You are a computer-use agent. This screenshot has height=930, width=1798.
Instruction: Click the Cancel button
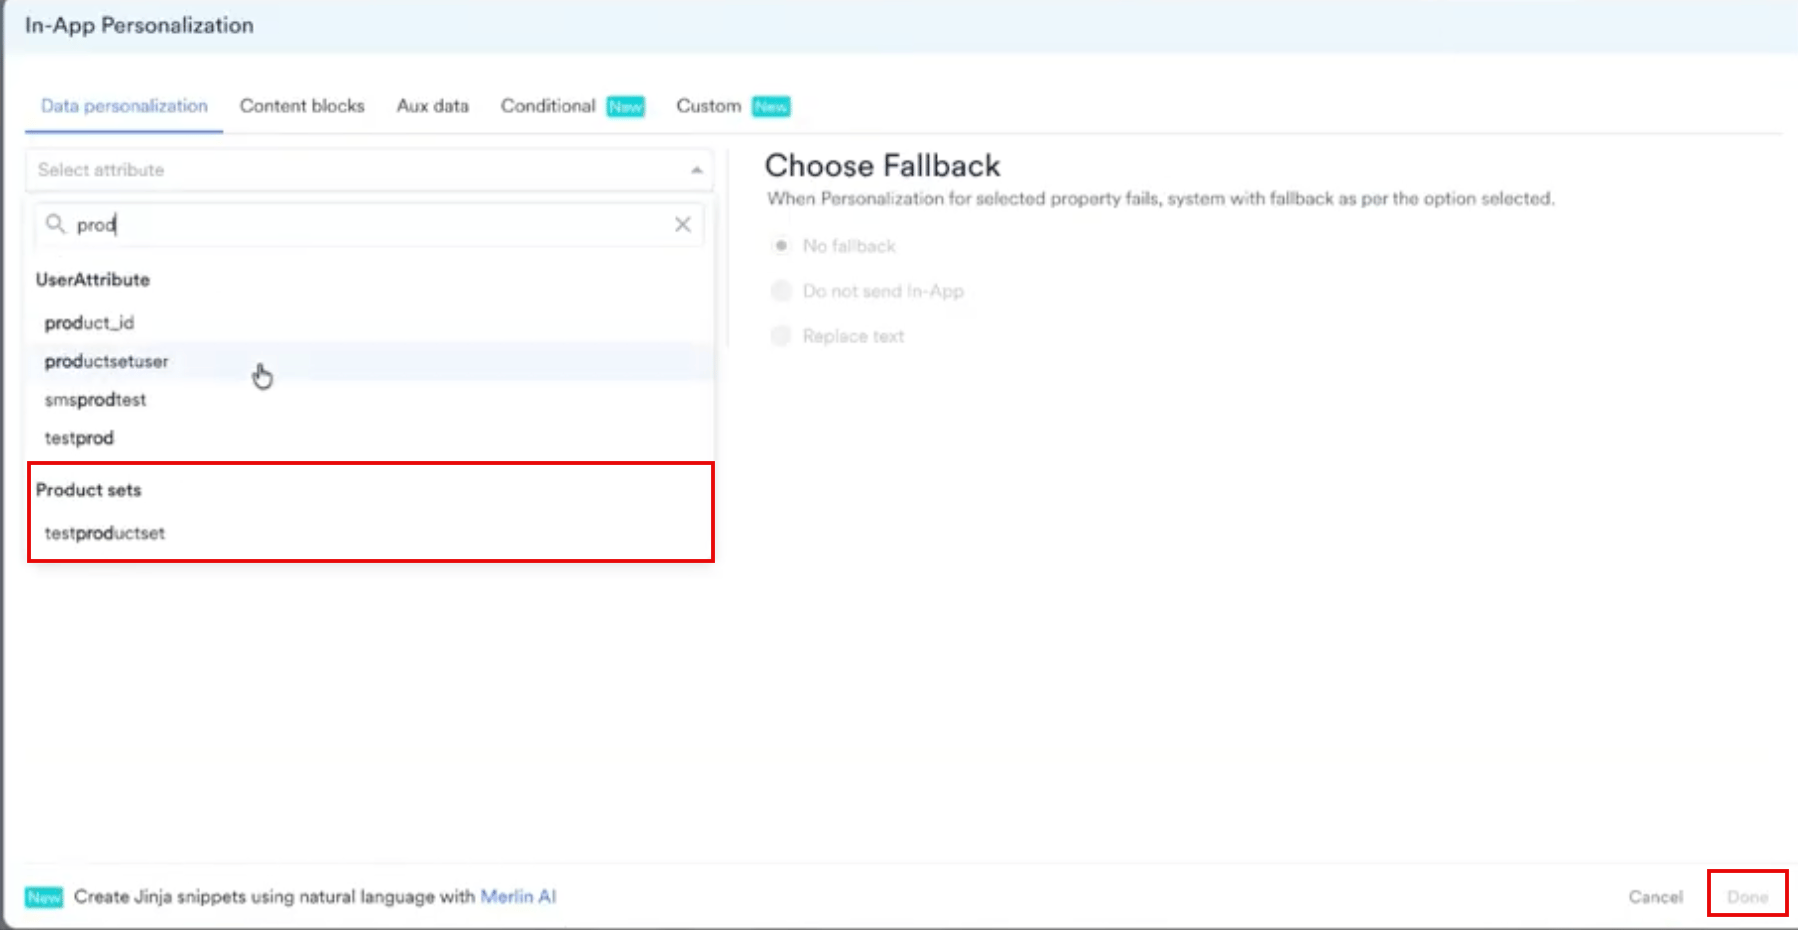pyautogui.click(x=1655, y=897)
